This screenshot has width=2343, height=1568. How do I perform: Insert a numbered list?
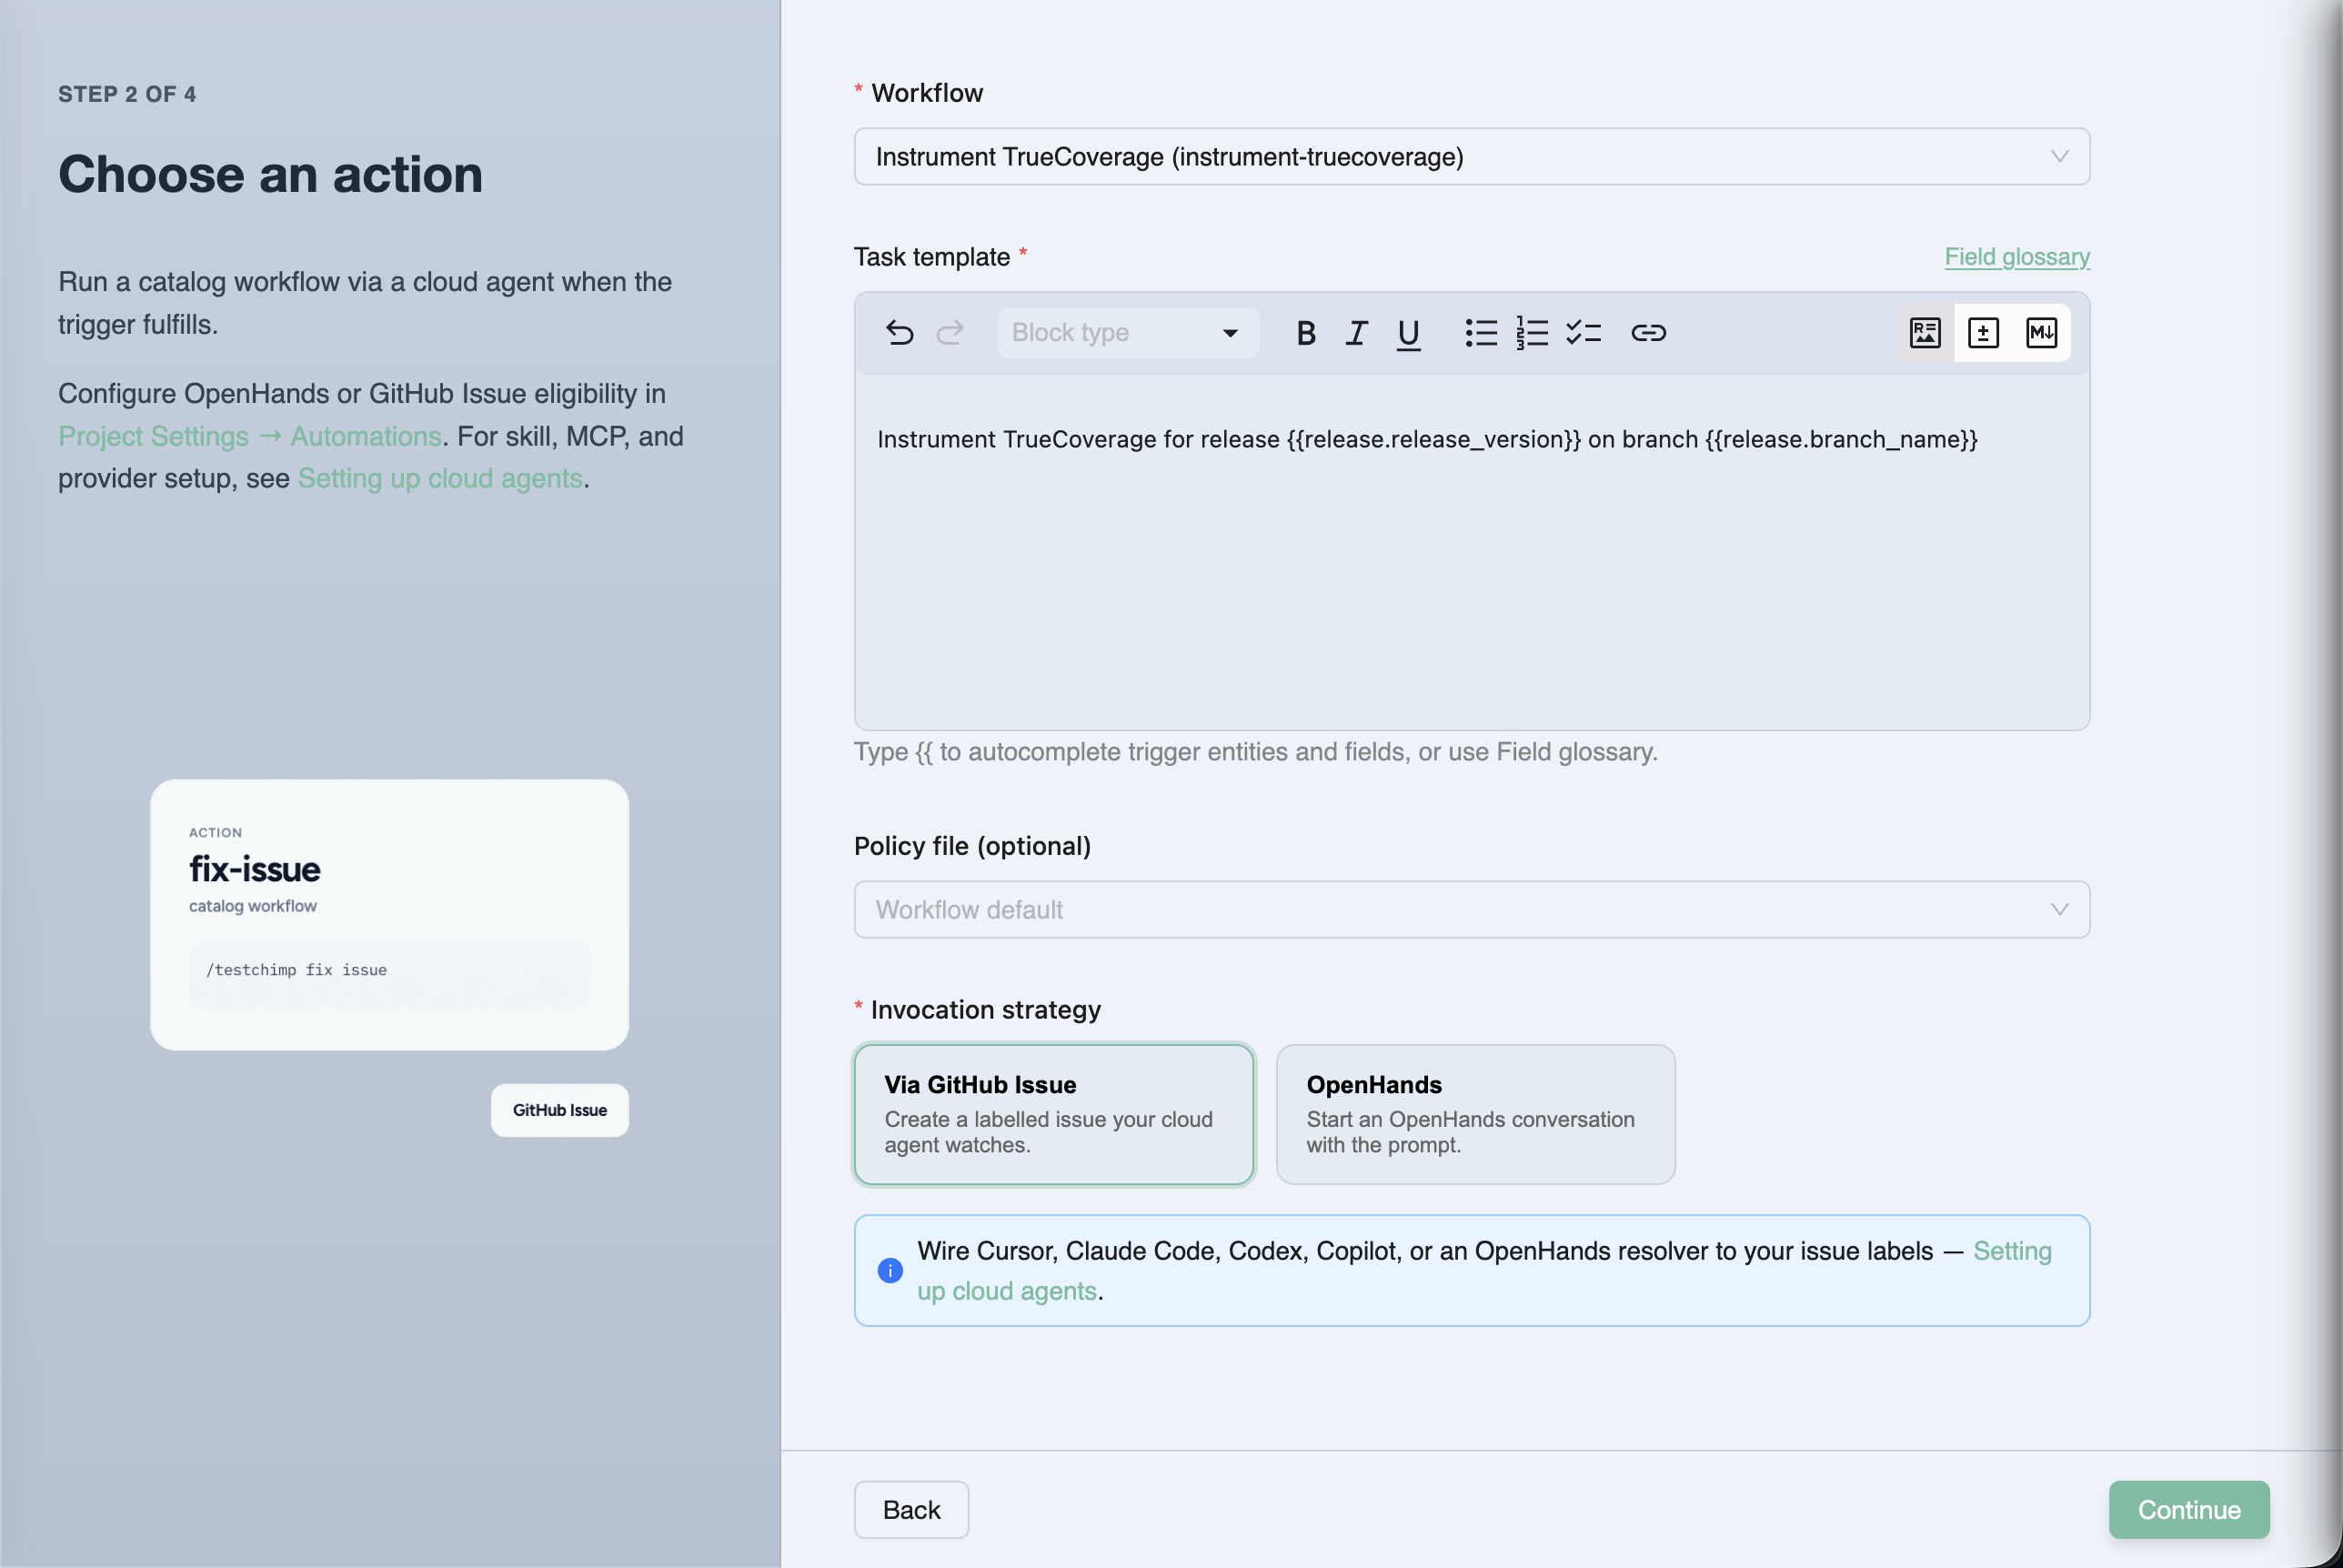[x=1532, y=333]
